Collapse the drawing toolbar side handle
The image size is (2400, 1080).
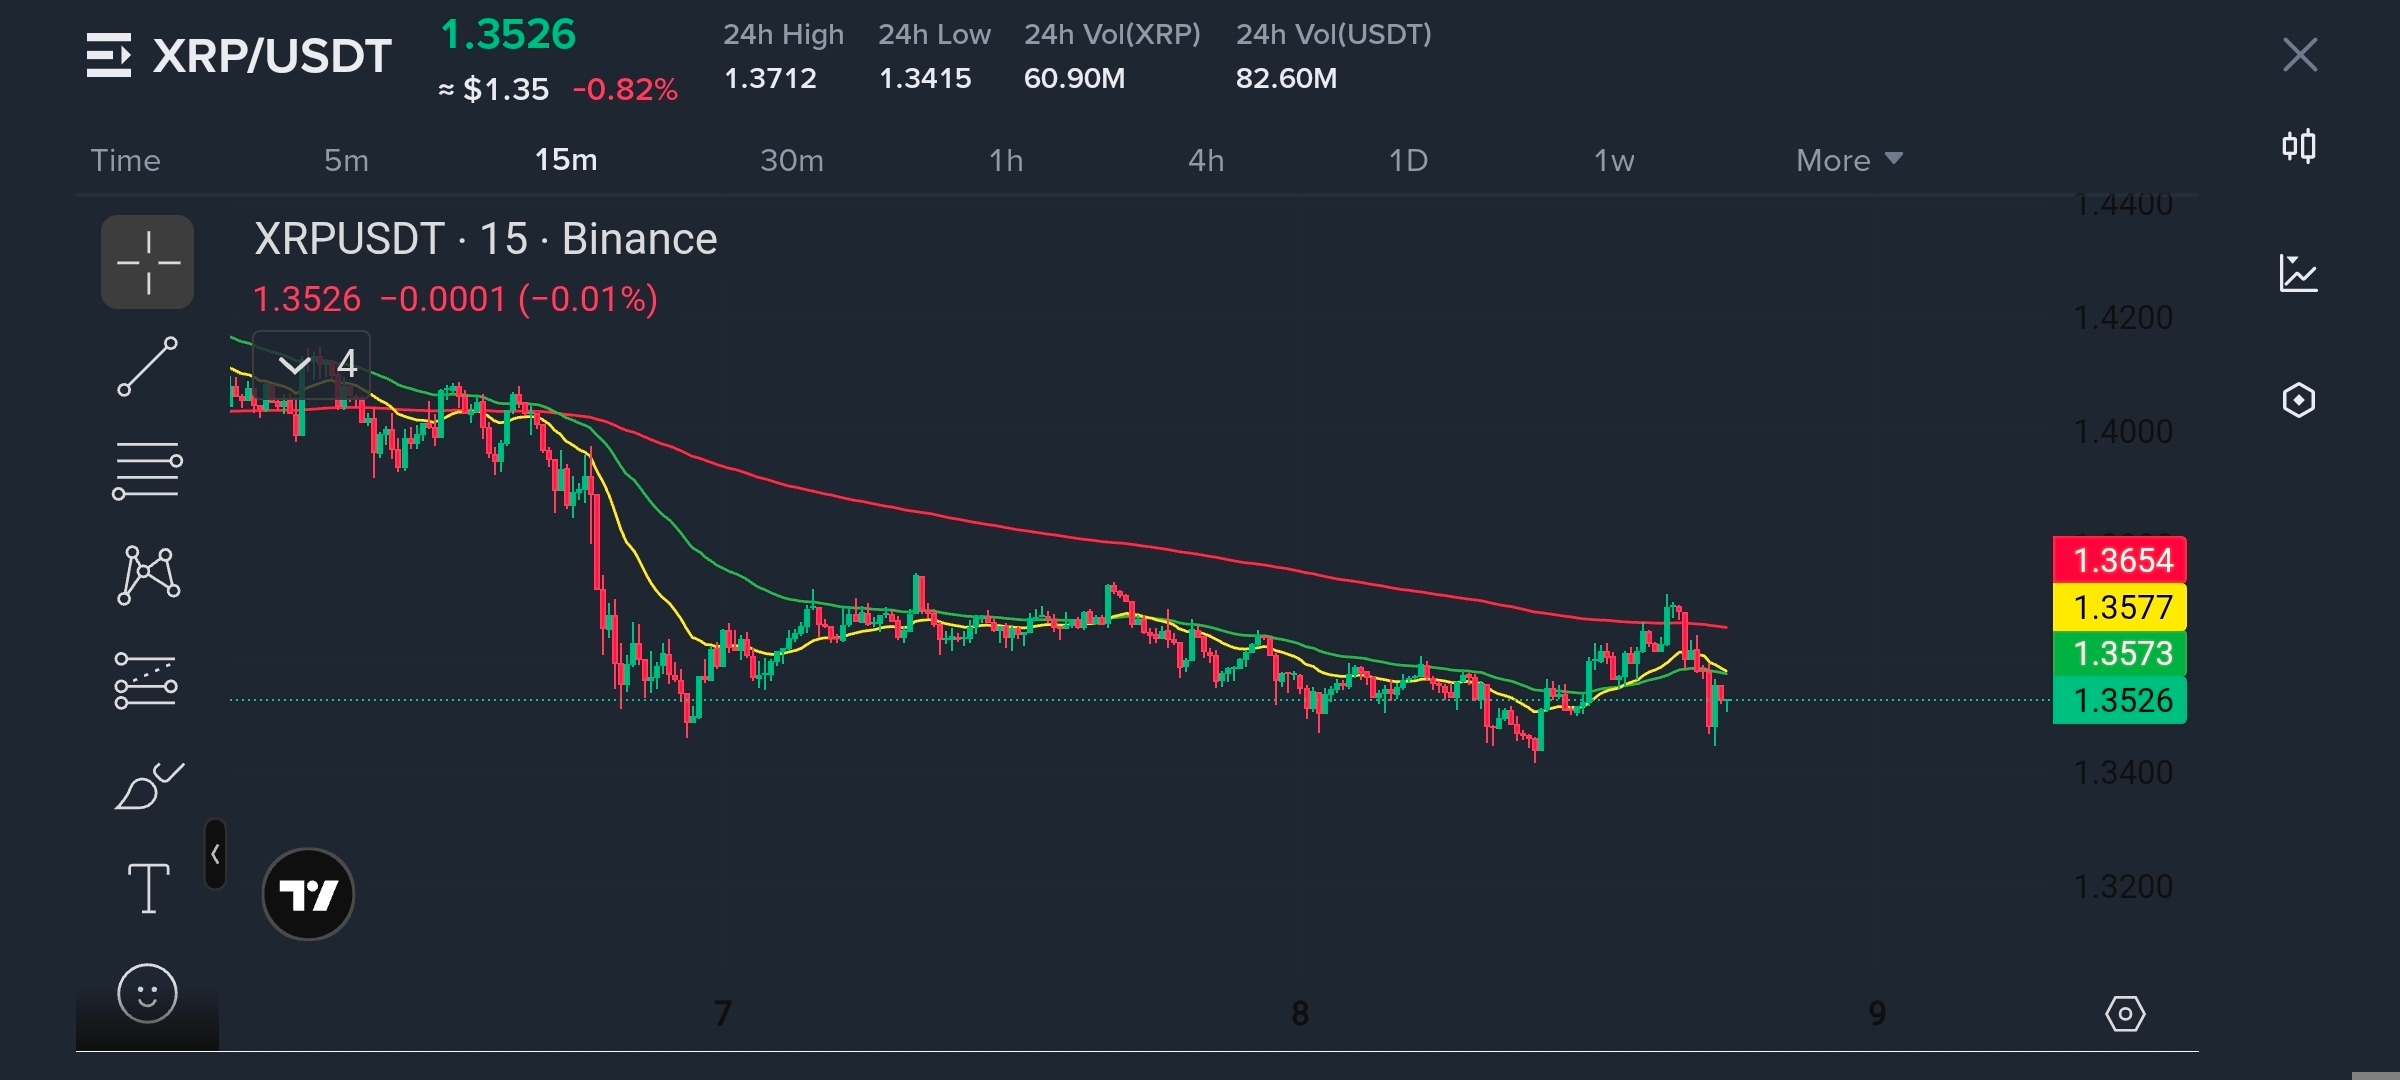point(215,854)
